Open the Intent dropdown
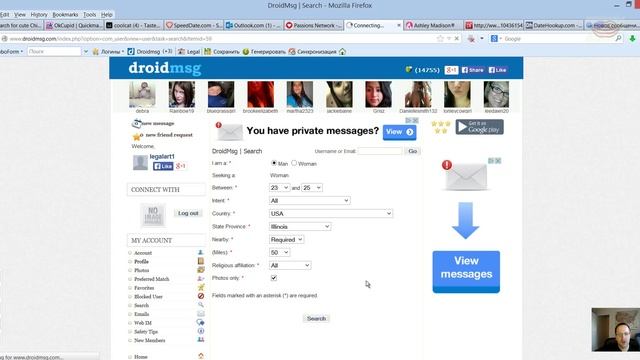The height and width of the screenshot is (360, 640). coord(309,200)
